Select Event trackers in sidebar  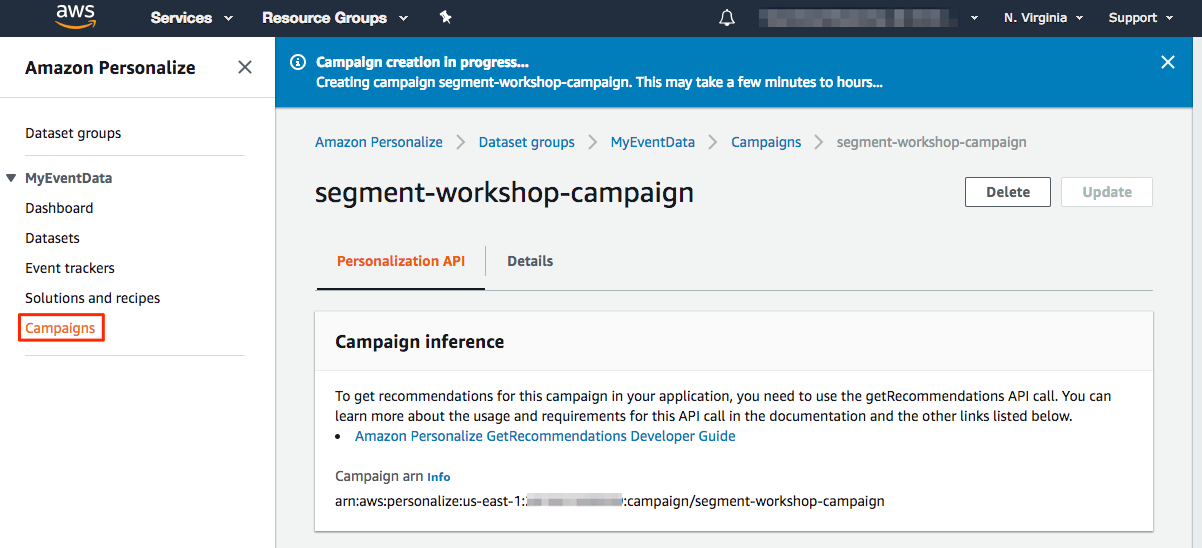tap(70, 268)
